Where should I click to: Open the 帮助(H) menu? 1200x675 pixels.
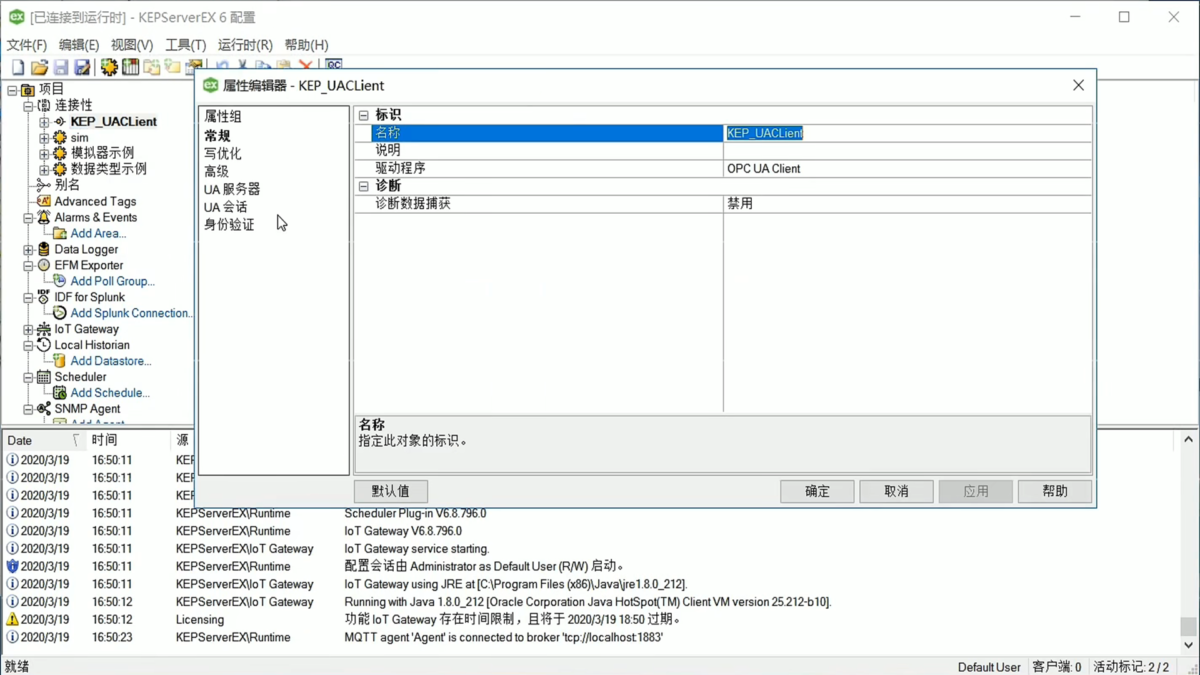click(x=306, y=45)
